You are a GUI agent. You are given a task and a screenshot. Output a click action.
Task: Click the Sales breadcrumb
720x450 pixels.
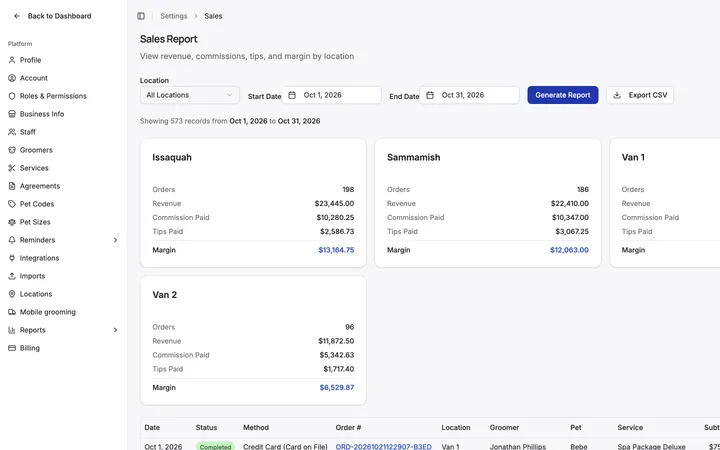tap(213, 16)
